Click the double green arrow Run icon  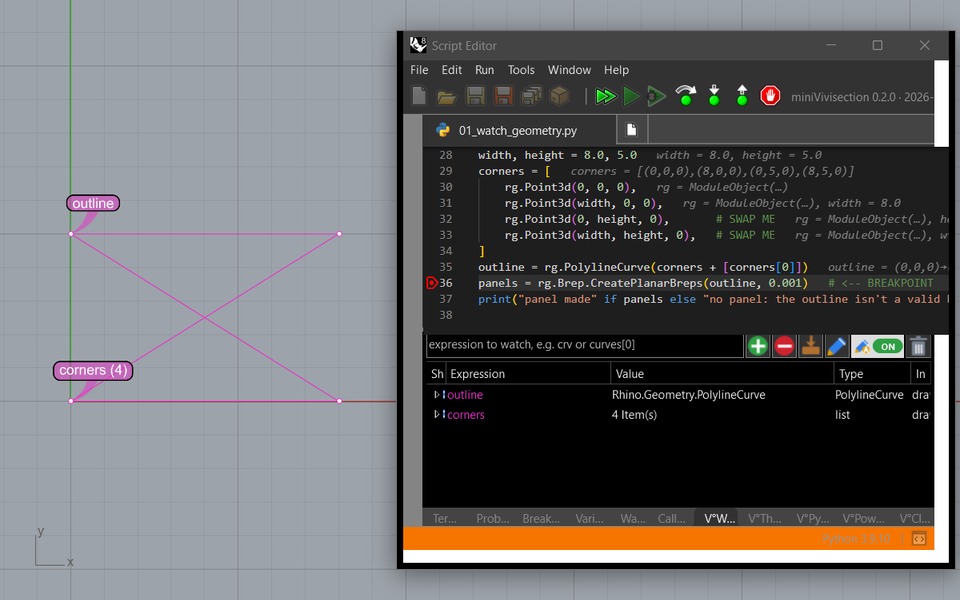[606, 96]
